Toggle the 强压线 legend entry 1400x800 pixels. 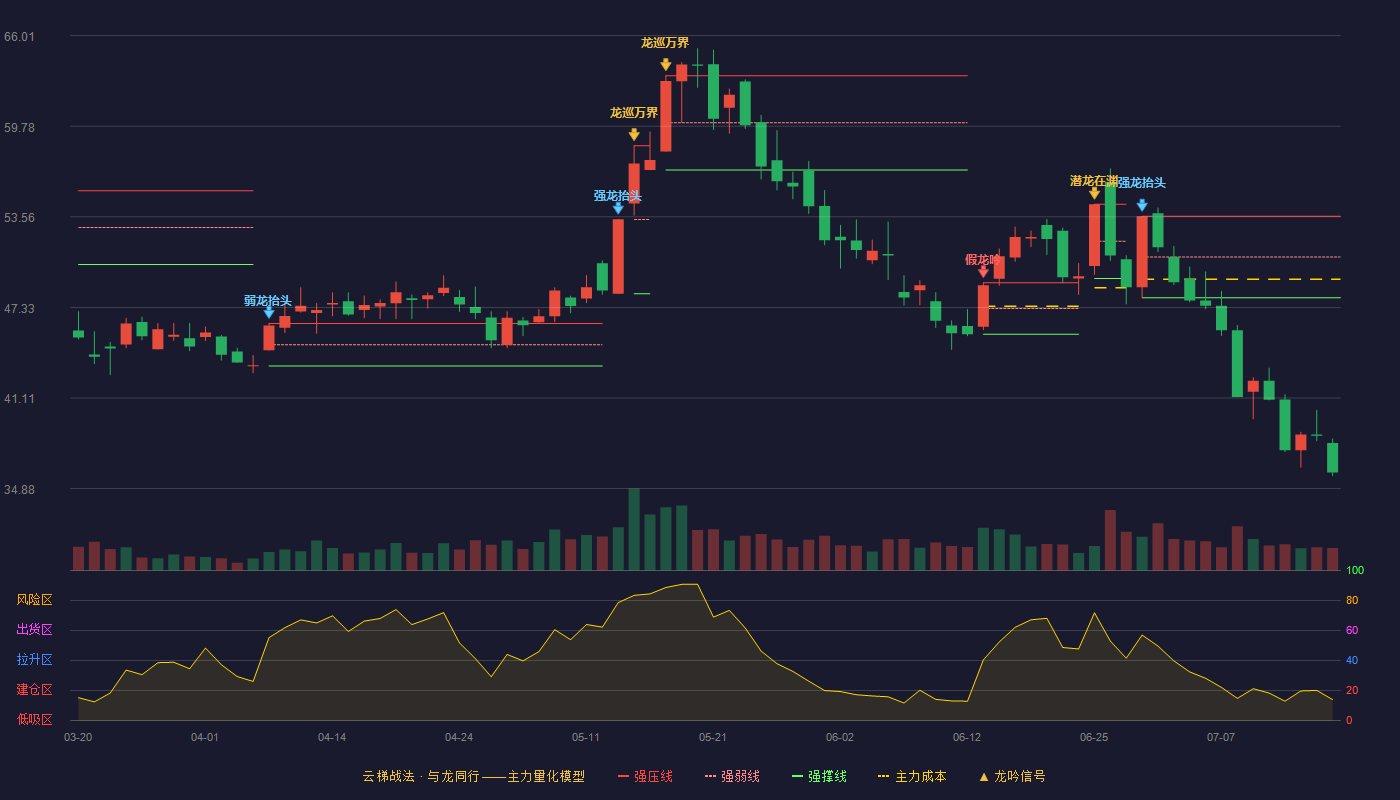[x=645, y=776]
